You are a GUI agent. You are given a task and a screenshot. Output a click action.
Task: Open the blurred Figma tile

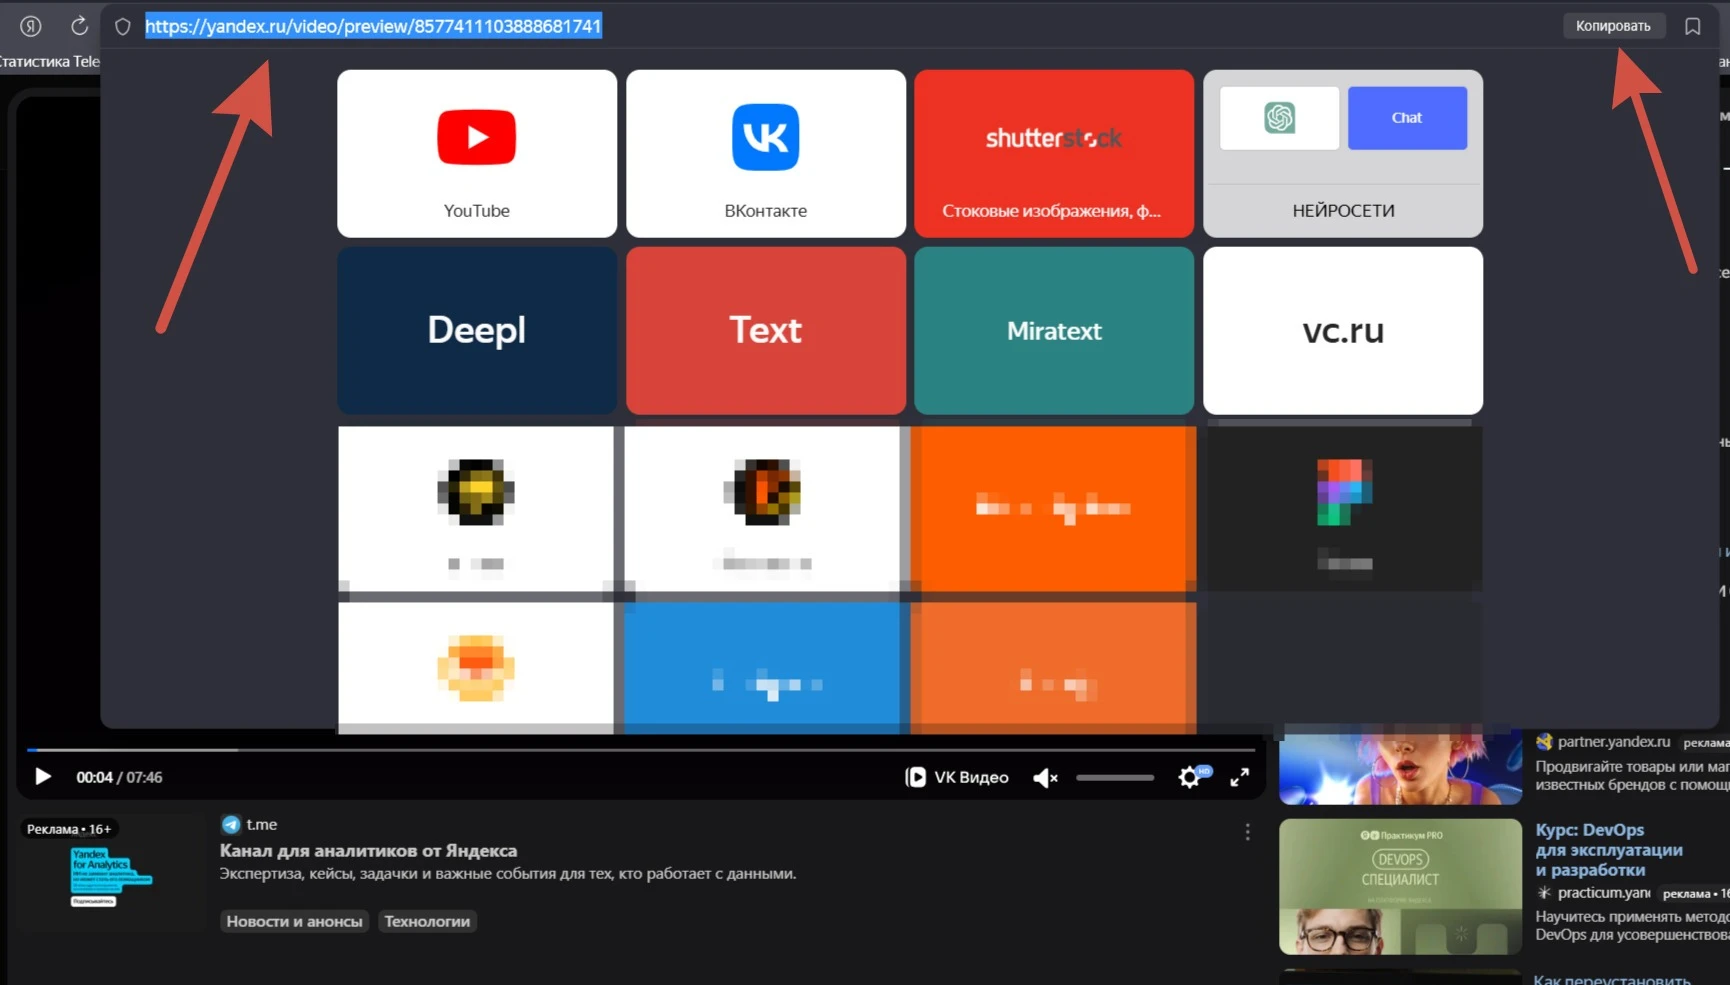point(1343,508)
